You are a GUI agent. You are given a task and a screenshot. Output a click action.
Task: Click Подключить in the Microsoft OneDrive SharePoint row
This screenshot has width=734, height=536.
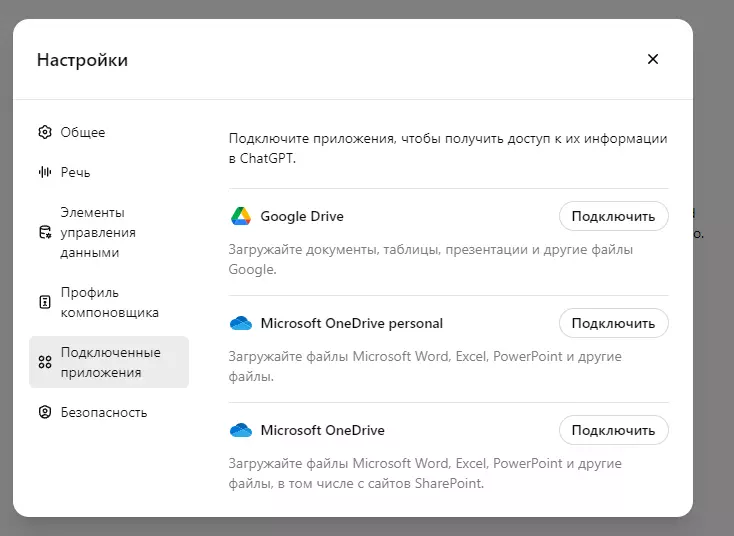pos(613,430)
